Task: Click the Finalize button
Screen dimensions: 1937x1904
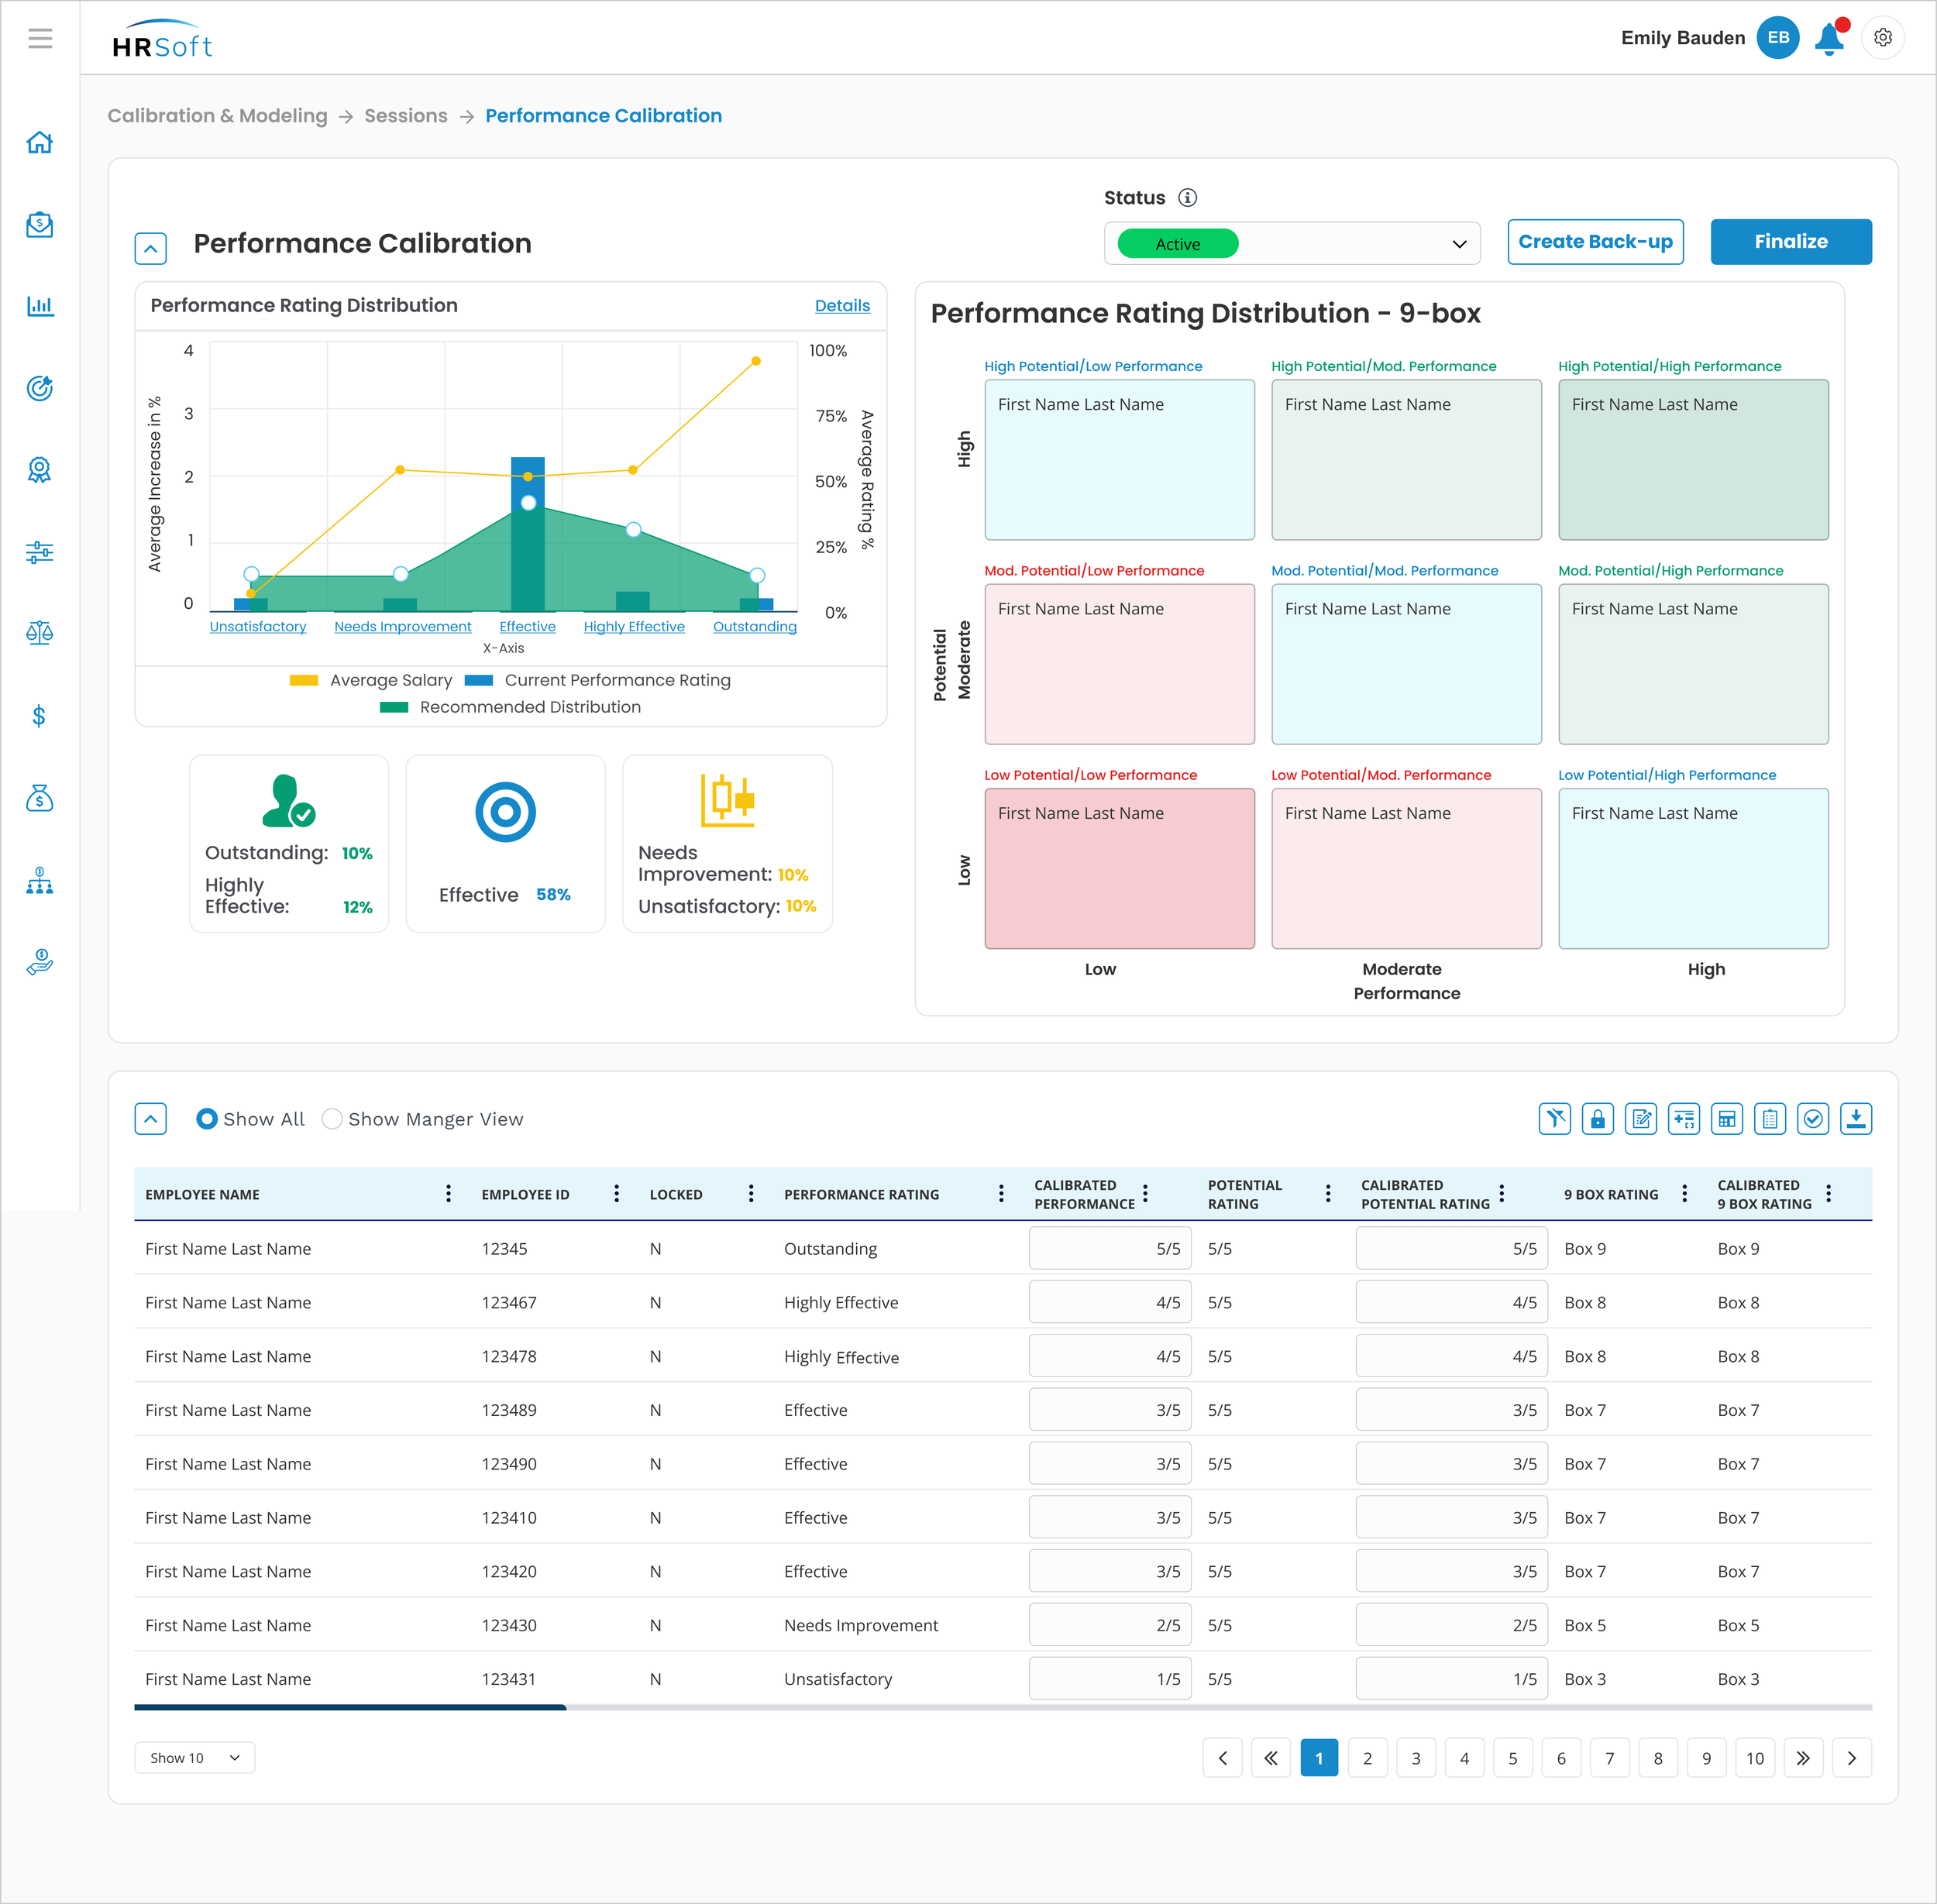Action: coord(1790,242)
